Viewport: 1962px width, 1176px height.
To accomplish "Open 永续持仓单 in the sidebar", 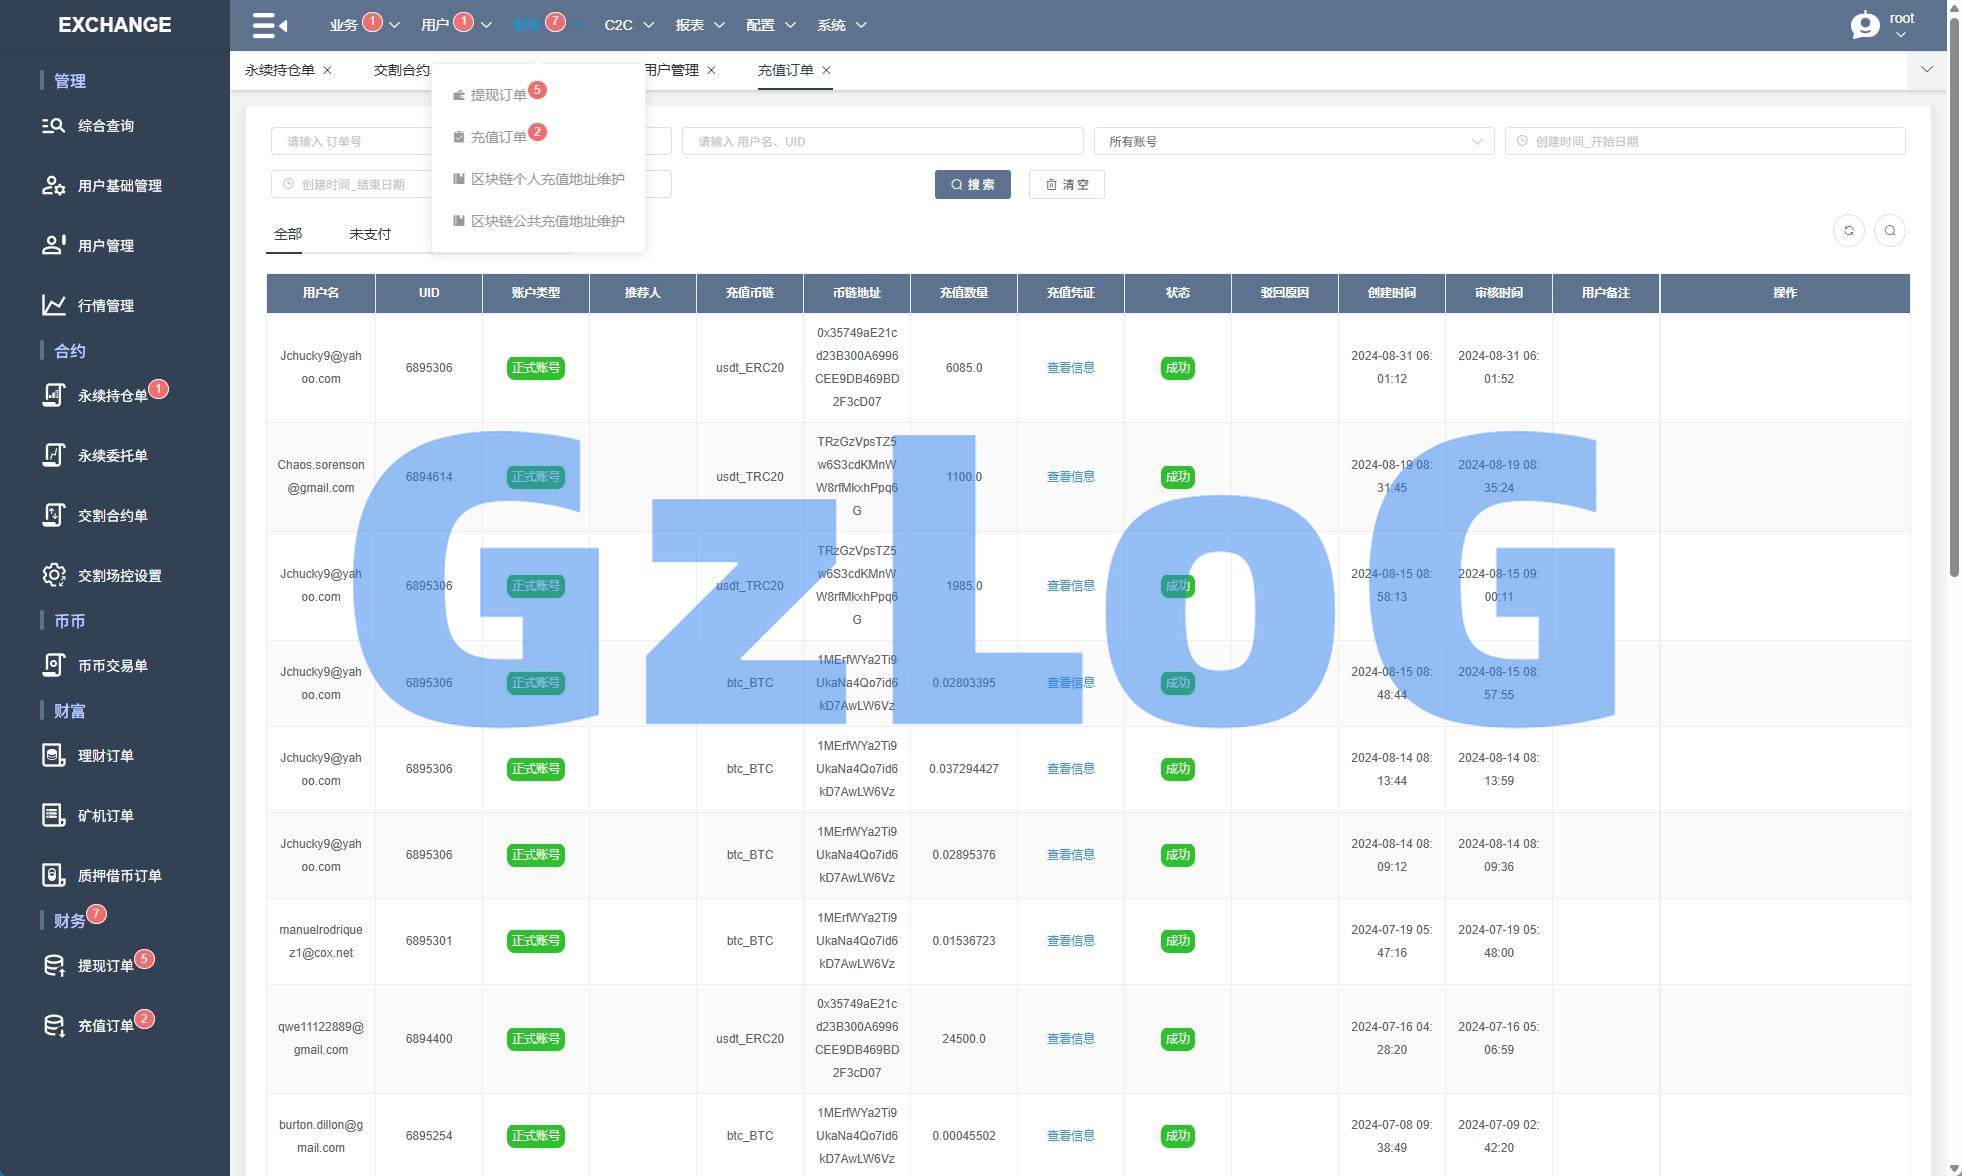I will click(x=115, y=396).
